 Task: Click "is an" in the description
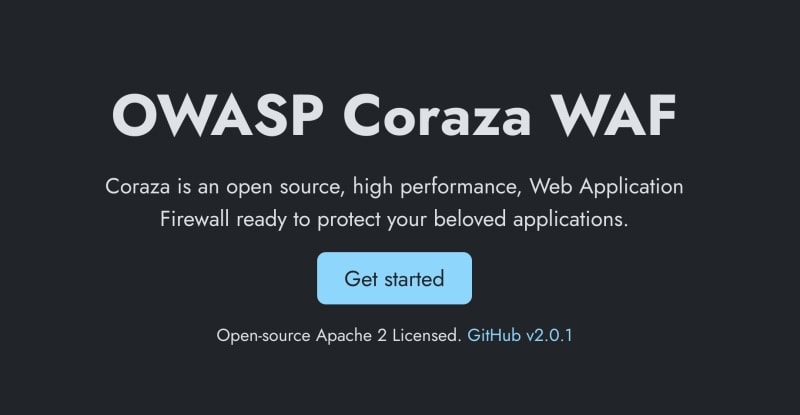194,187
